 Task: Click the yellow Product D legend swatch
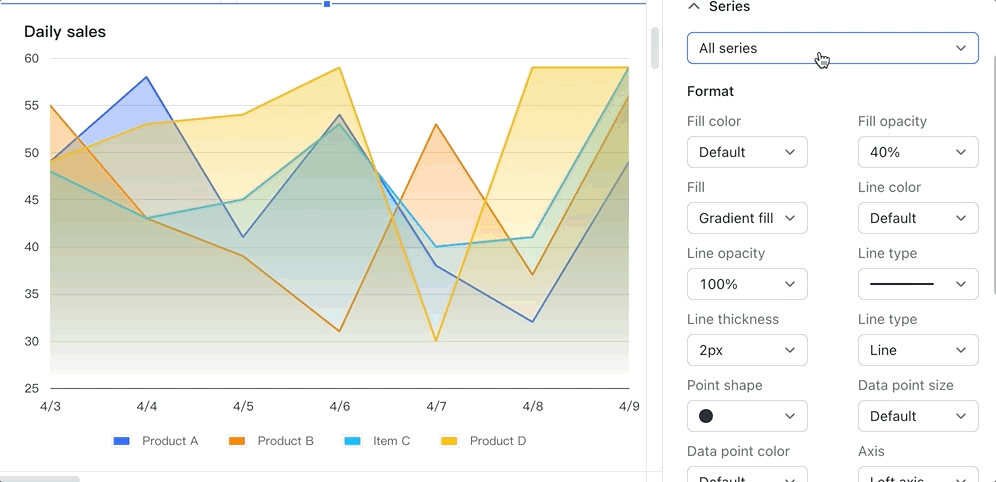tap(449, 441)
